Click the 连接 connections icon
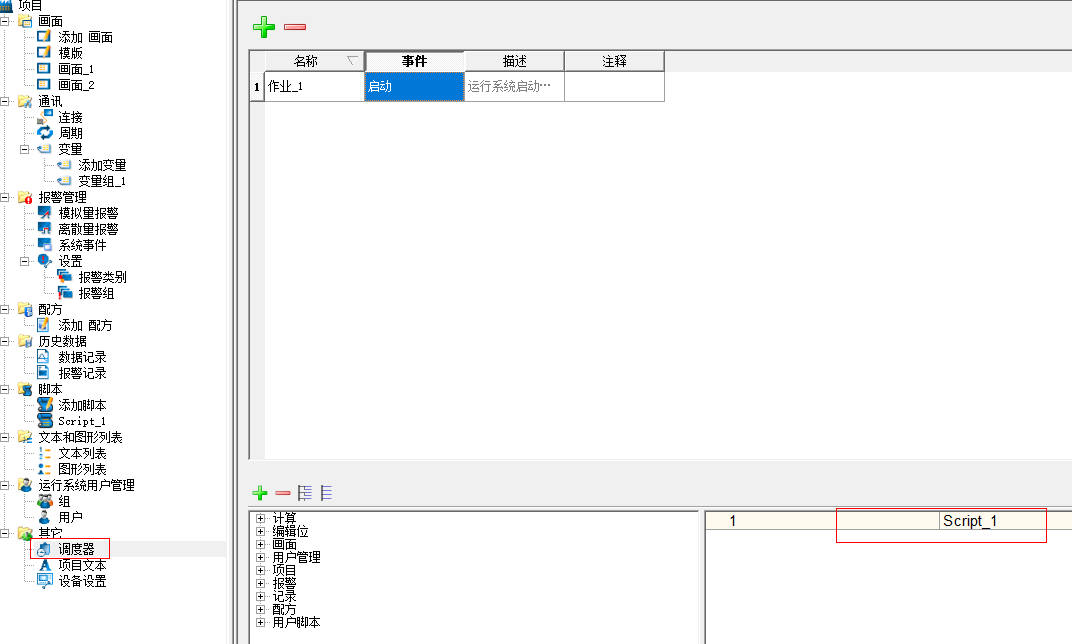 pyautogui.click(x=44, y=117)
